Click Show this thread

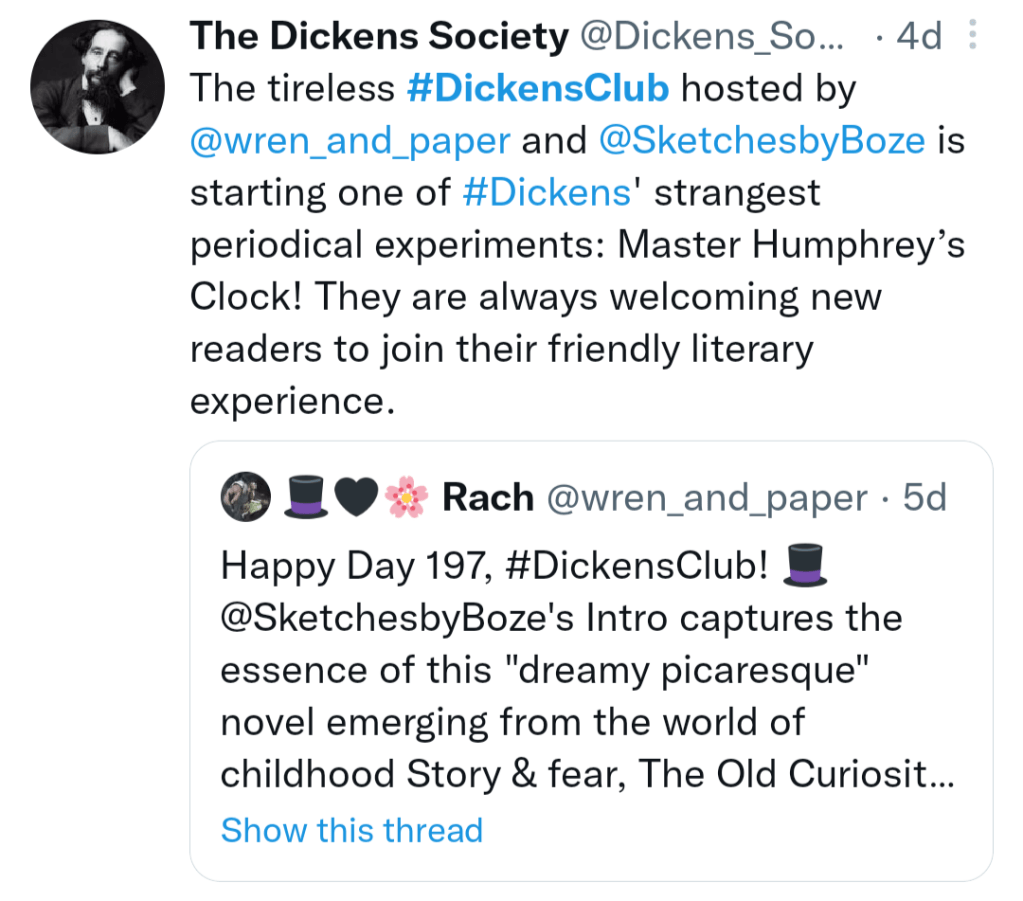click(351, 830)
